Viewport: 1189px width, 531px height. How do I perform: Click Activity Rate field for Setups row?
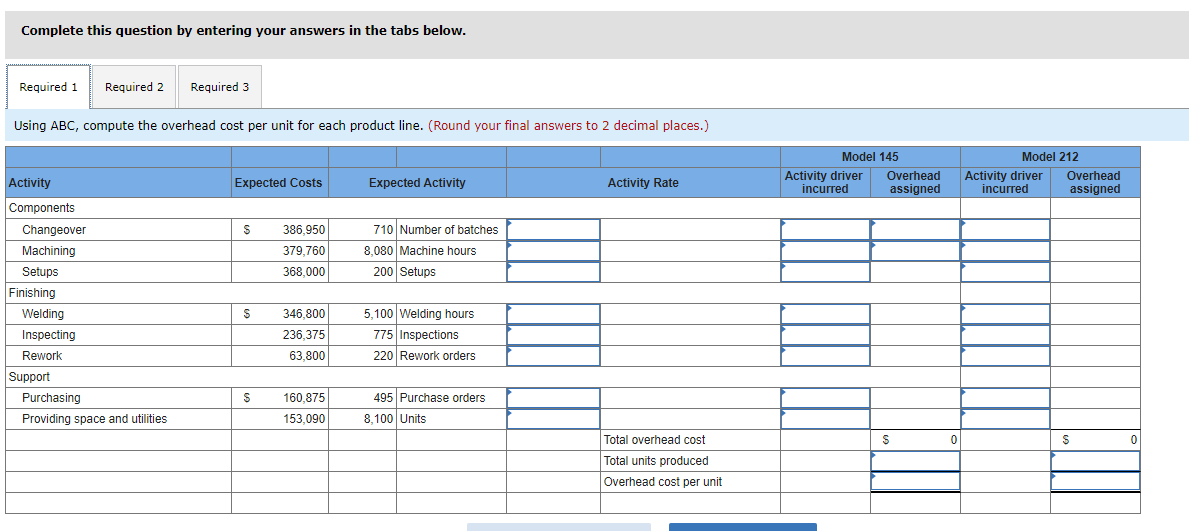coord(554,272)
